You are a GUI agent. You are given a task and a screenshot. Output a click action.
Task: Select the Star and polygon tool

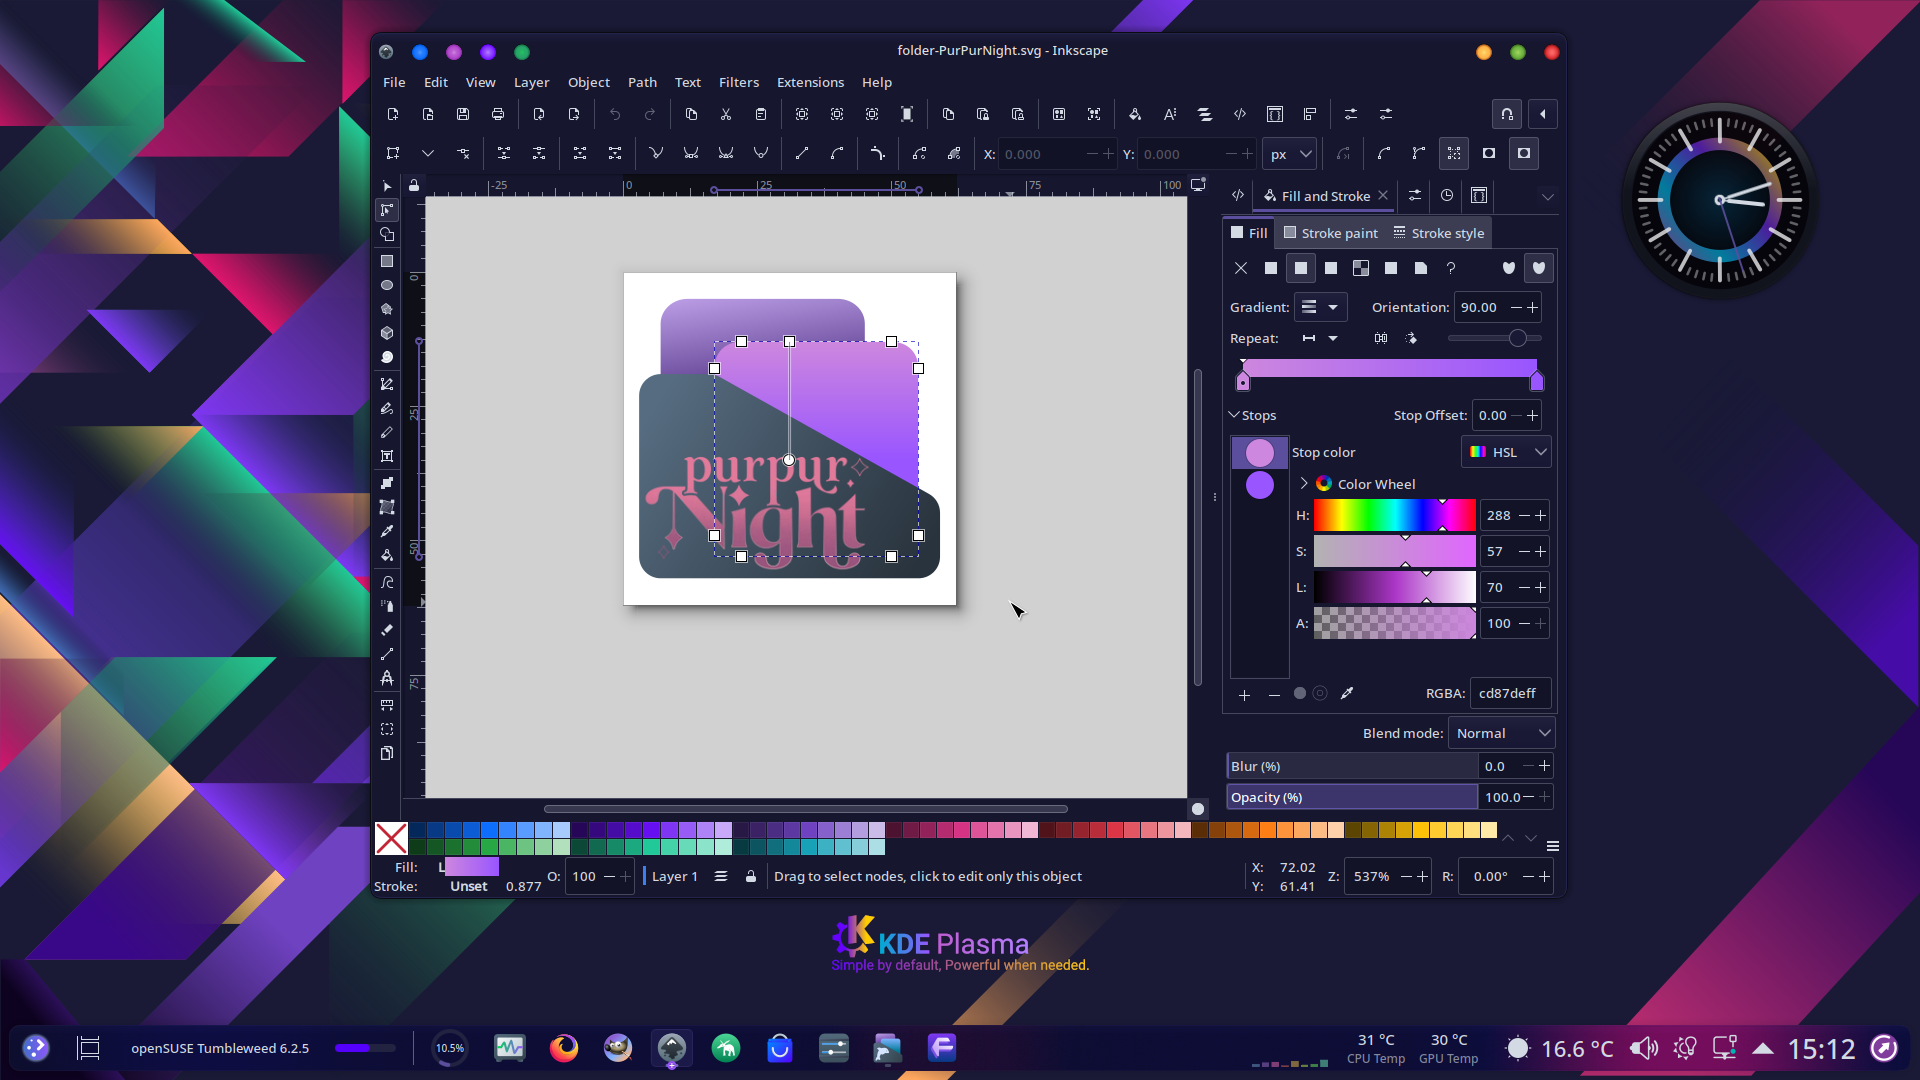coord(387,309)
